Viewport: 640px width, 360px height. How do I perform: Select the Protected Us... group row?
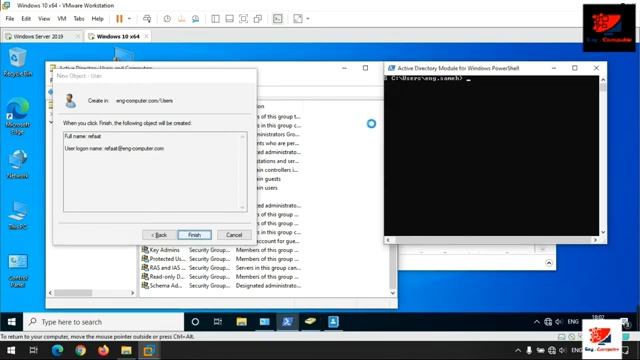point(221,259)
